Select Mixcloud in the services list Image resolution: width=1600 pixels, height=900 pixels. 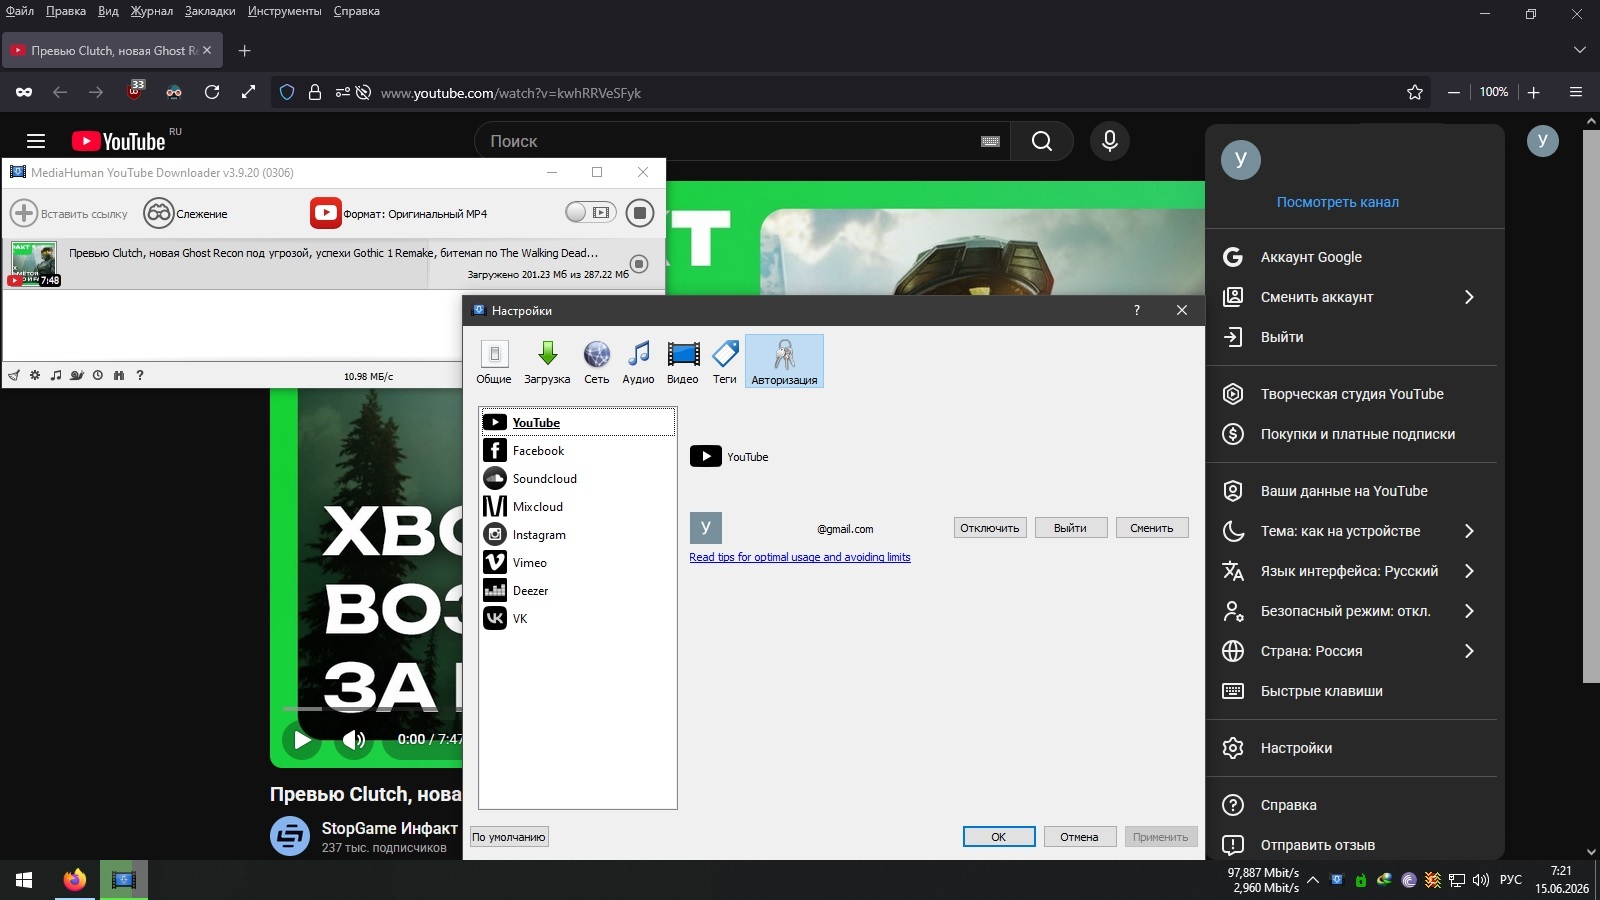[577, 506]
